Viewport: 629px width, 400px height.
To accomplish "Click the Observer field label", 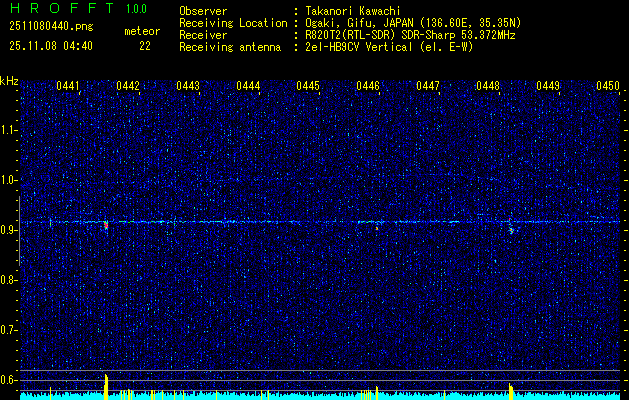I will [x=203, y=11].
